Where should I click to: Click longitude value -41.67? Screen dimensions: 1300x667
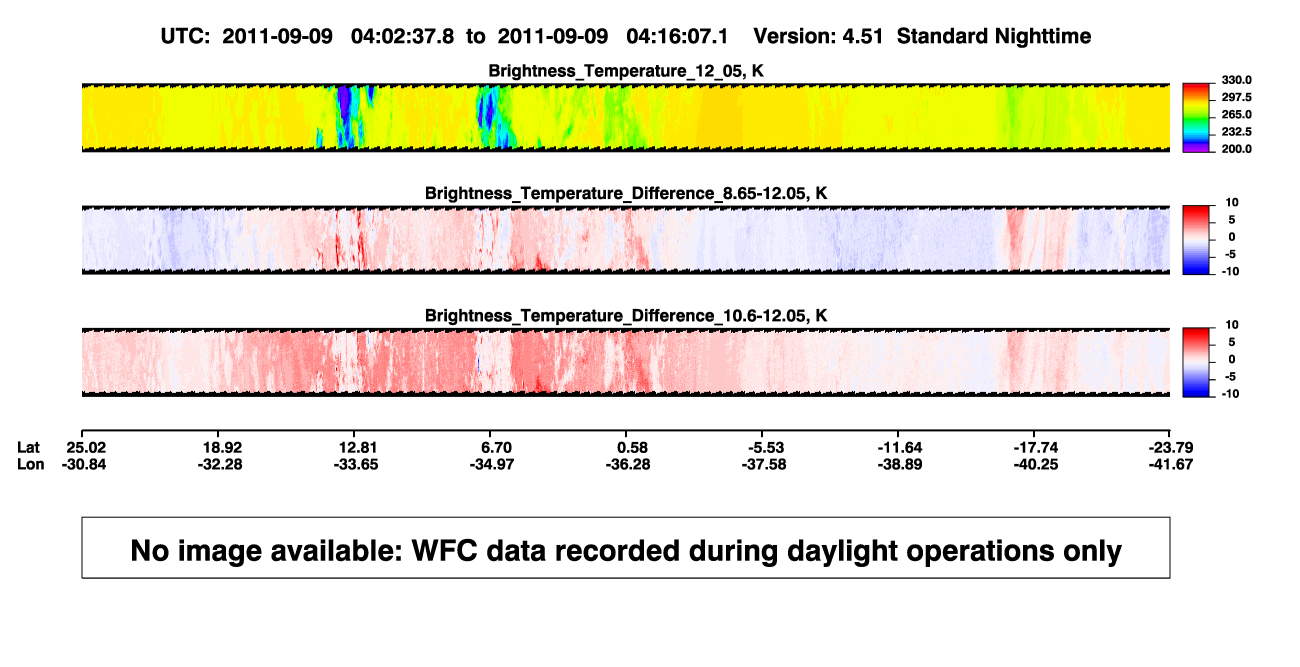tap(1170, 464)
